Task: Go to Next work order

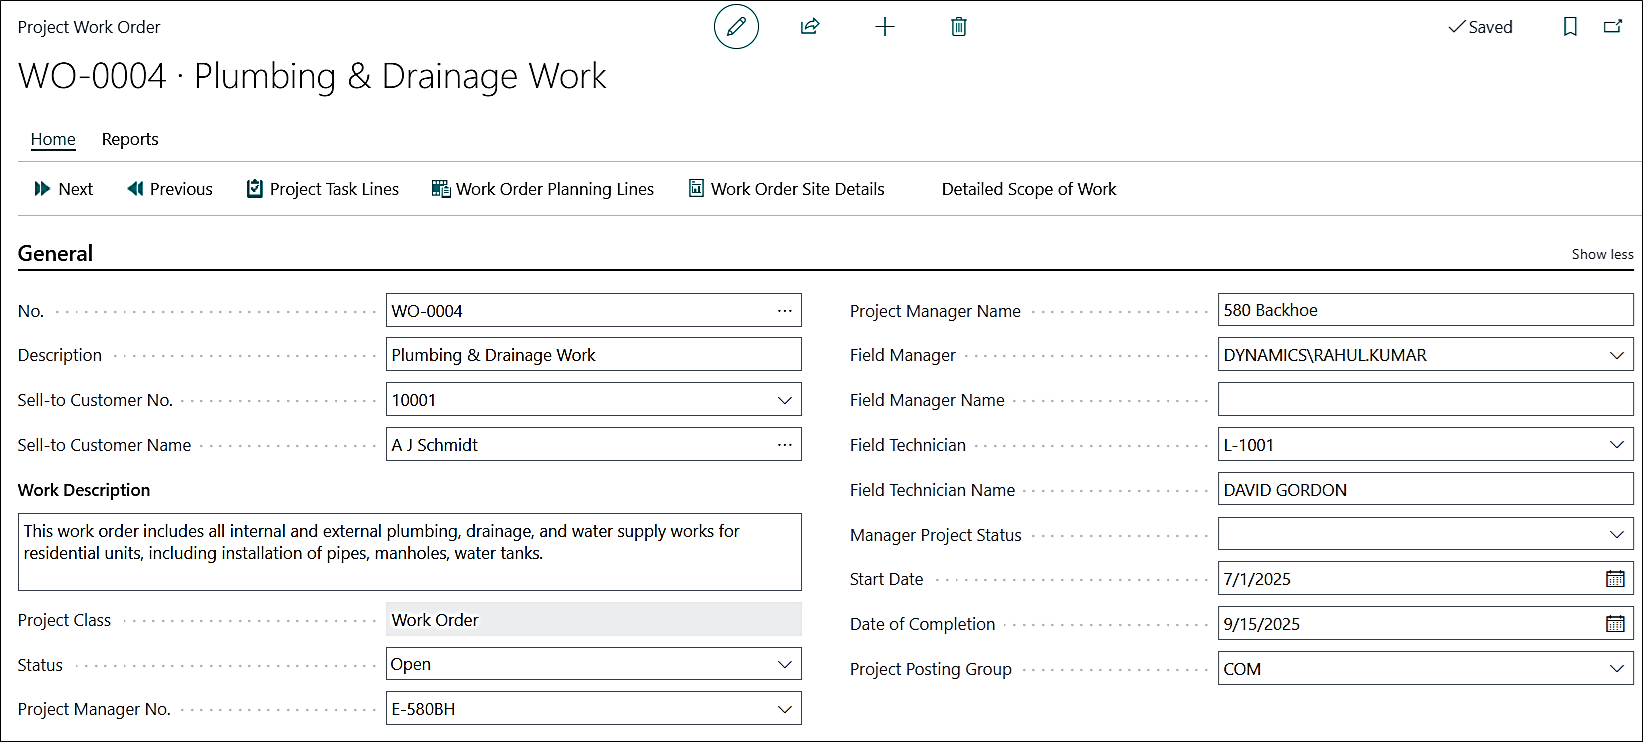Action: (x=64, y=189)
